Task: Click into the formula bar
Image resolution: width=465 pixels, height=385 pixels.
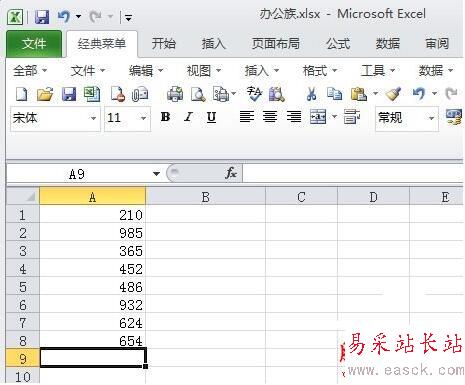Action: tap(353, 173)
